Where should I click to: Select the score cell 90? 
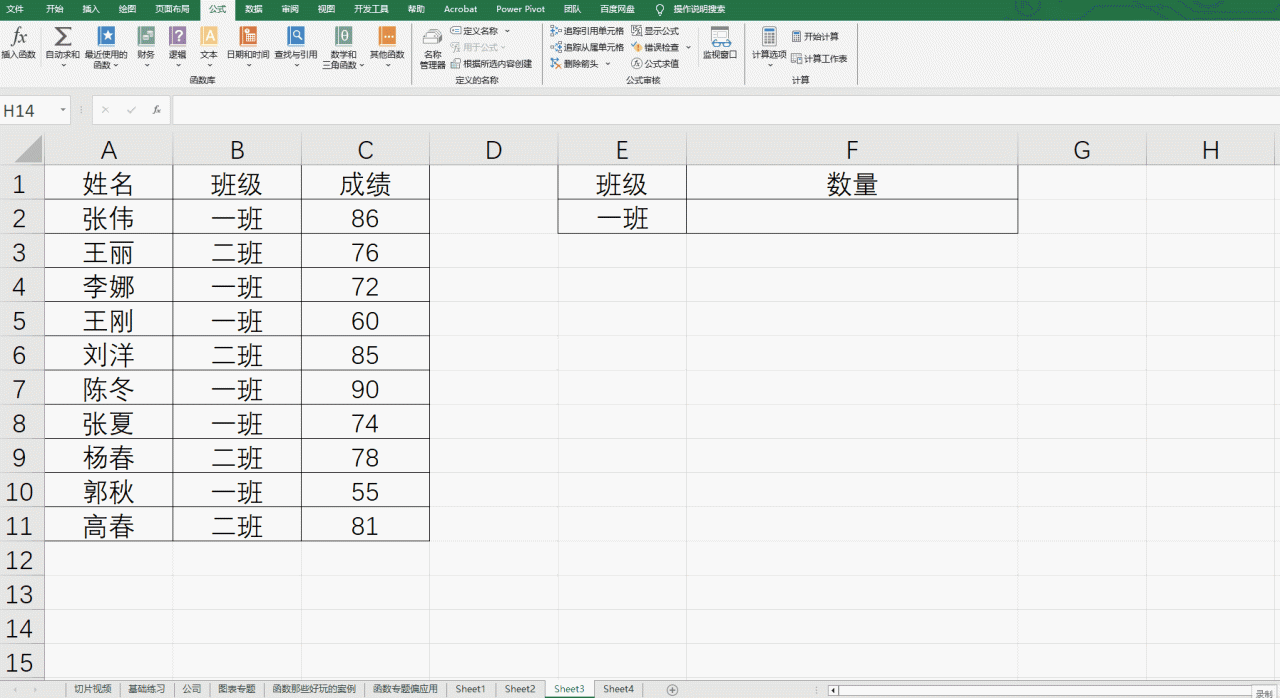click(x=365, y=389)
